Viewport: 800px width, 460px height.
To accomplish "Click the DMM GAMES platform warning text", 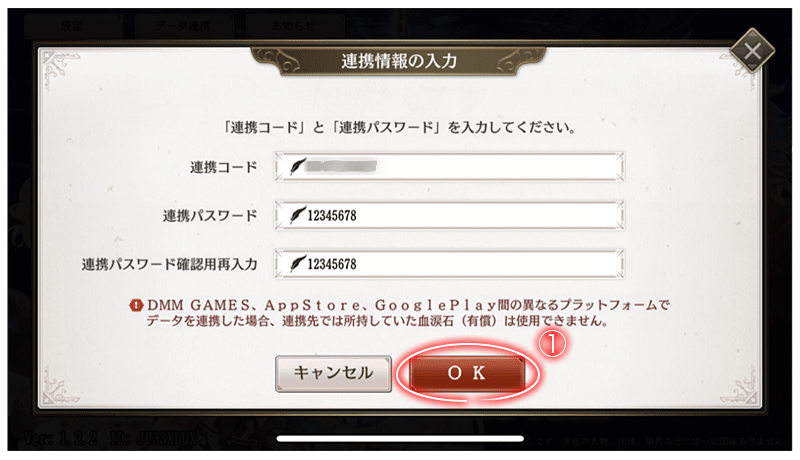I will 399,313.
